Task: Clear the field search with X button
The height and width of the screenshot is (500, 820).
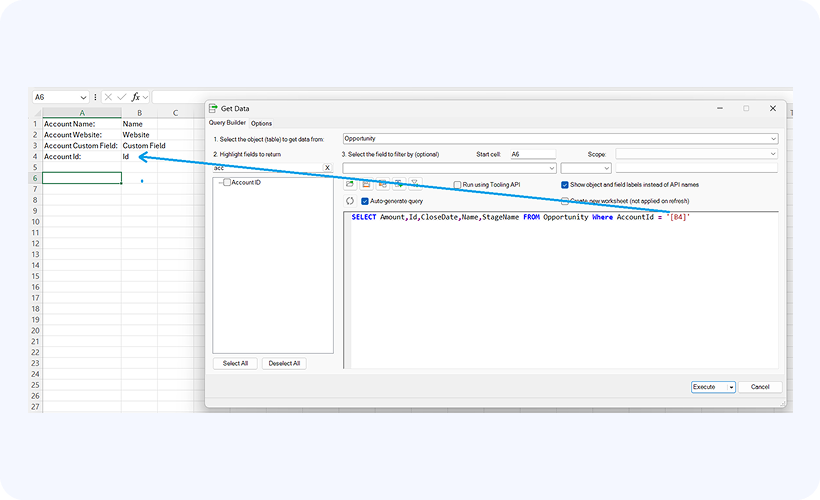Action: [327, 168]
